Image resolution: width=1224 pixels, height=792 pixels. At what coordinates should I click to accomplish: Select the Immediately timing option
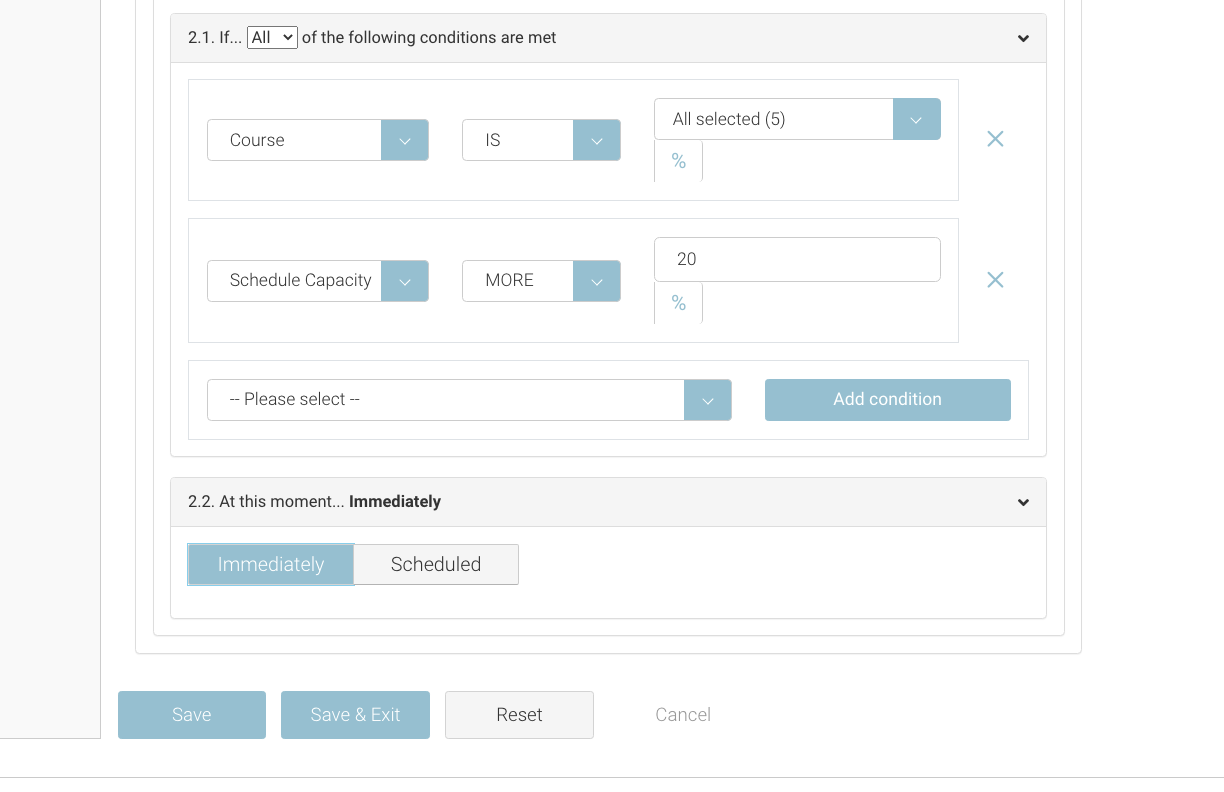271,564
